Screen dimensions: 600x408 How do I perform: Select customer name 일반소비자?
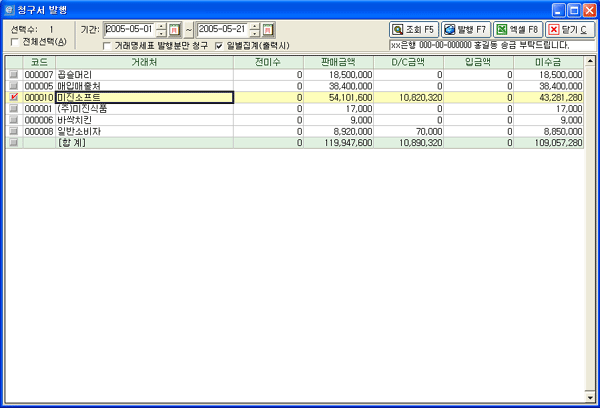(79, 131)
